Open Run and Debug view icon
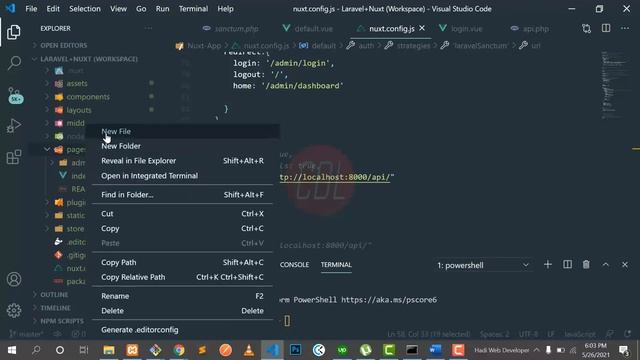The image size is (640, 360). point(14,126)
